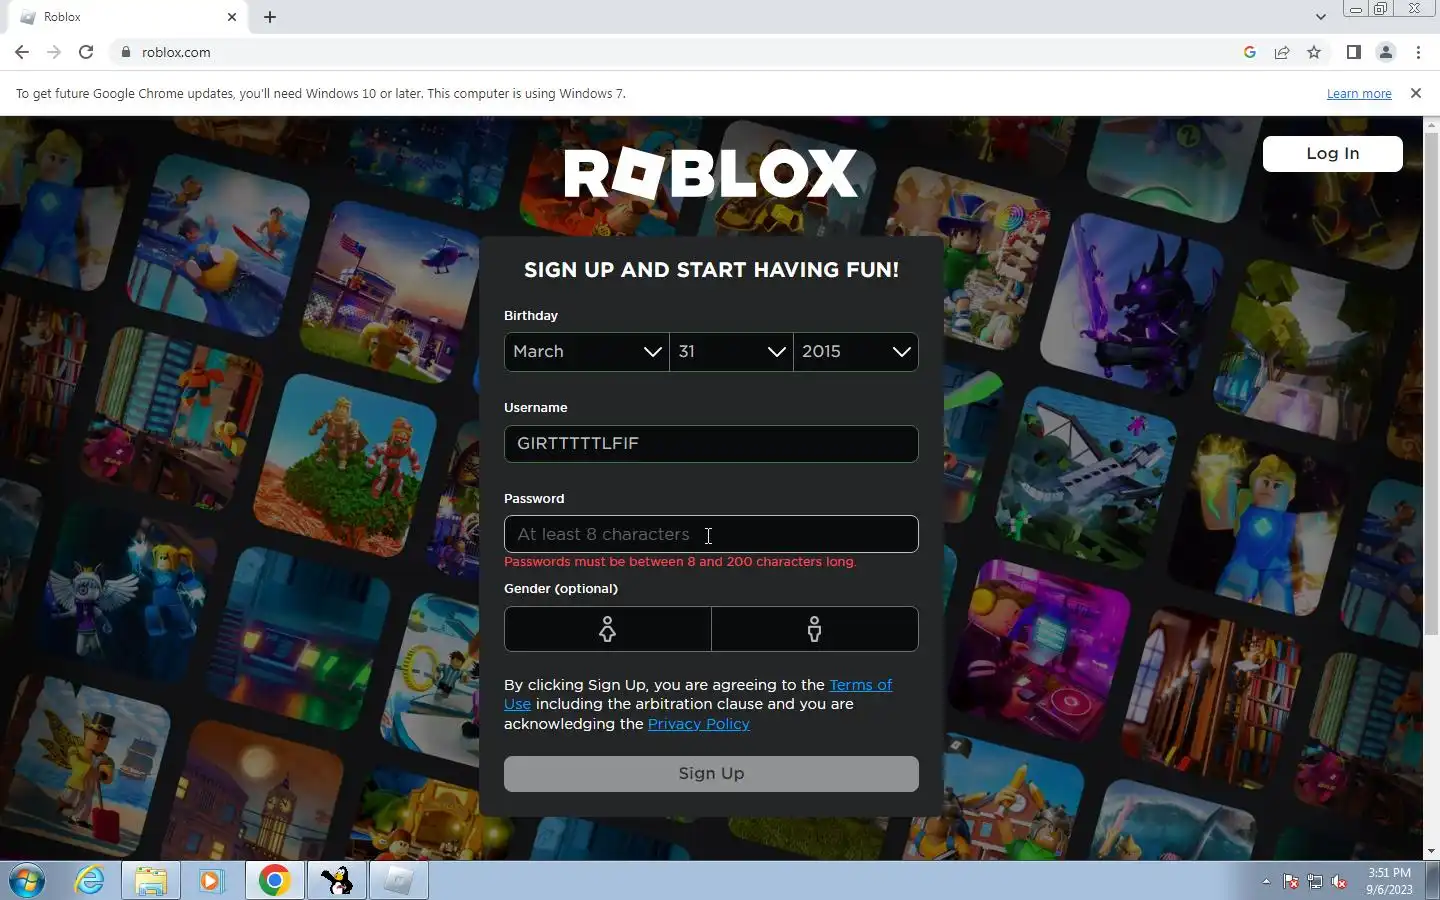Bookmark this tab with the star icon
1440x900 pixels.
pos(1314,52)
